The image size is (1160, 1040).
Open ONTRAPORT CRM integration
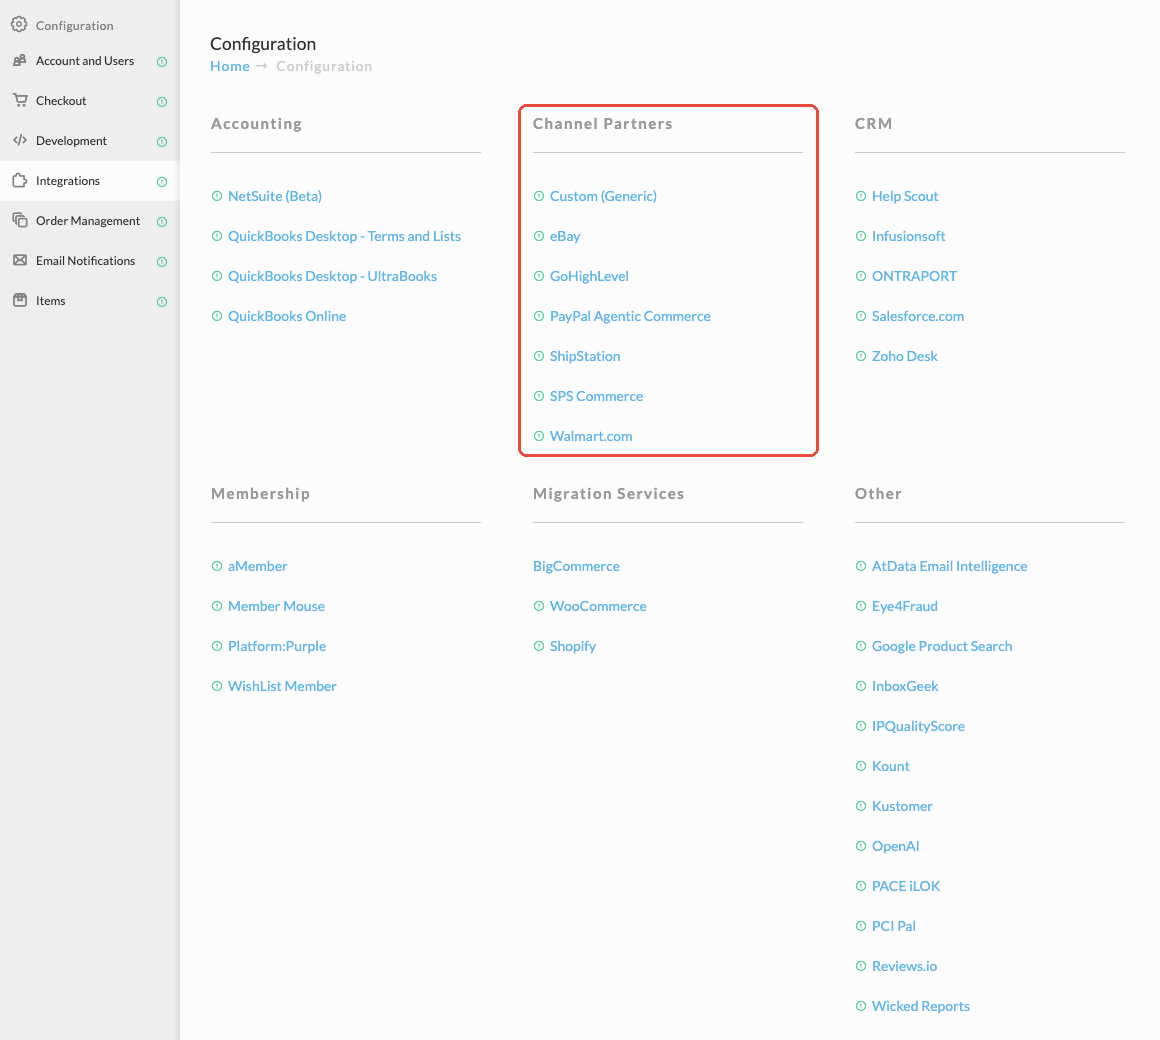pyautogui.click(x=914, y=276)
